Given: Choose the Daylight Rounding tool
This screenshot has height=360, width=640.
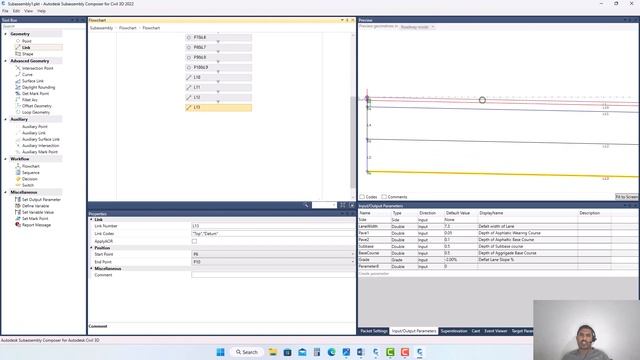Looking at the screenshot, I should click(x=38, y=87).
